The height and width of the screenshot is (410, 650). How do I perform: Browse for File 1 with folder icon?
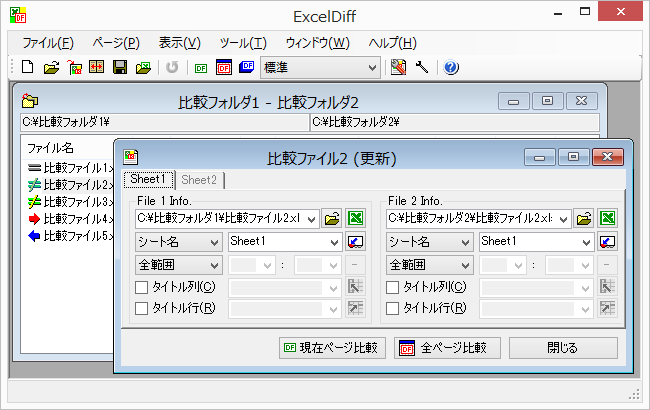[x=332, y=218]
